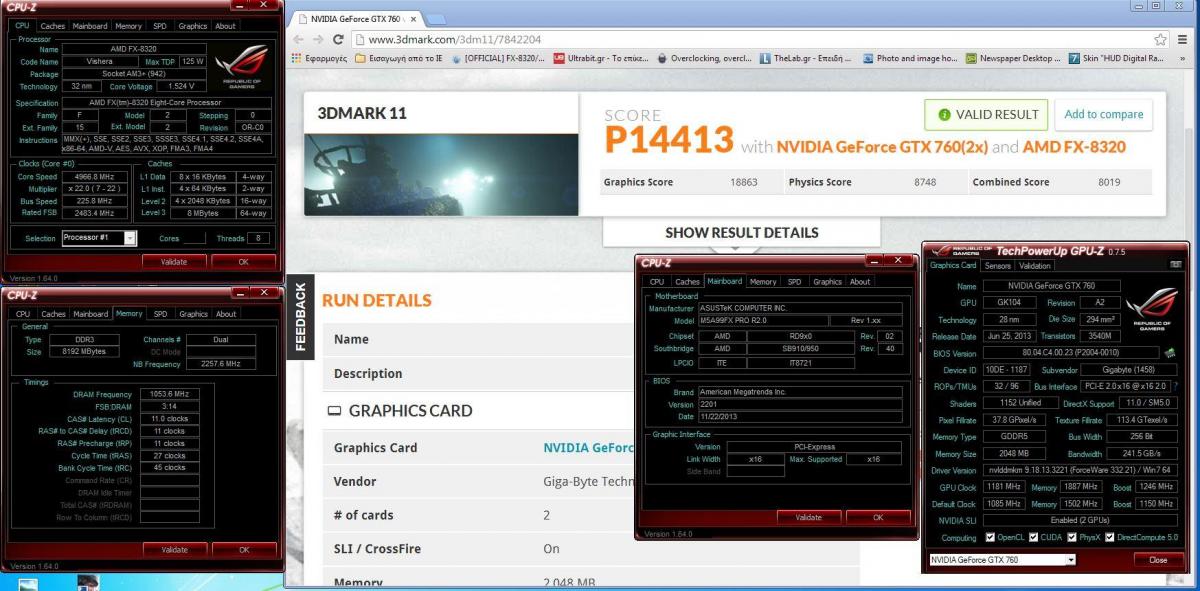Screen dimensions: 1200x591
Task: Bookmark this page with the star icon
Action: 1160,39
